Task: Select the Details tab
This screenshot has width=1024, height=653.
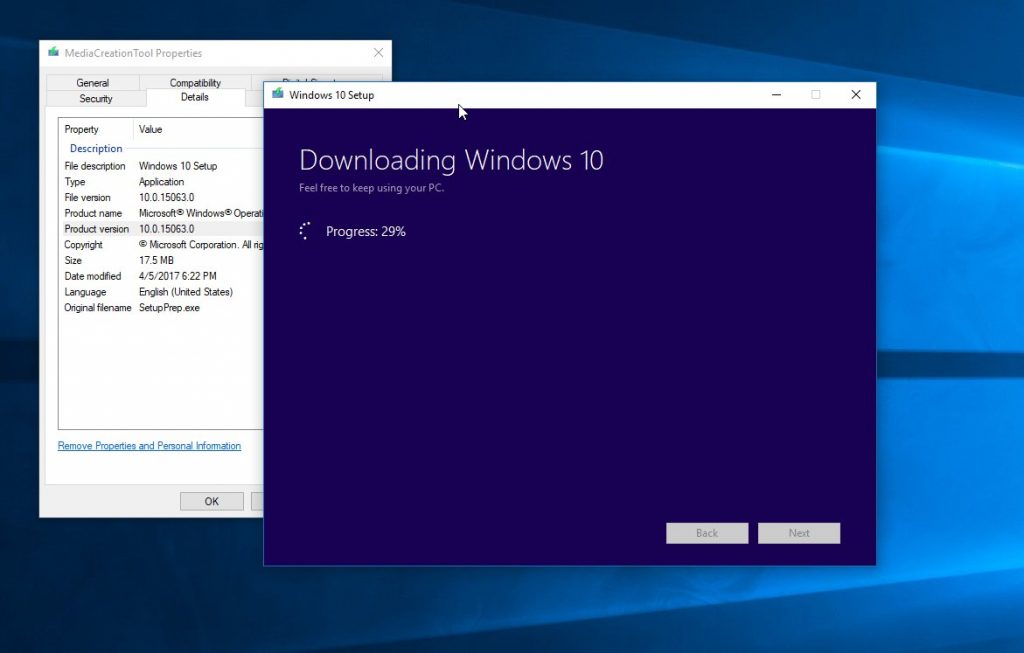Action: pos(194,98)
